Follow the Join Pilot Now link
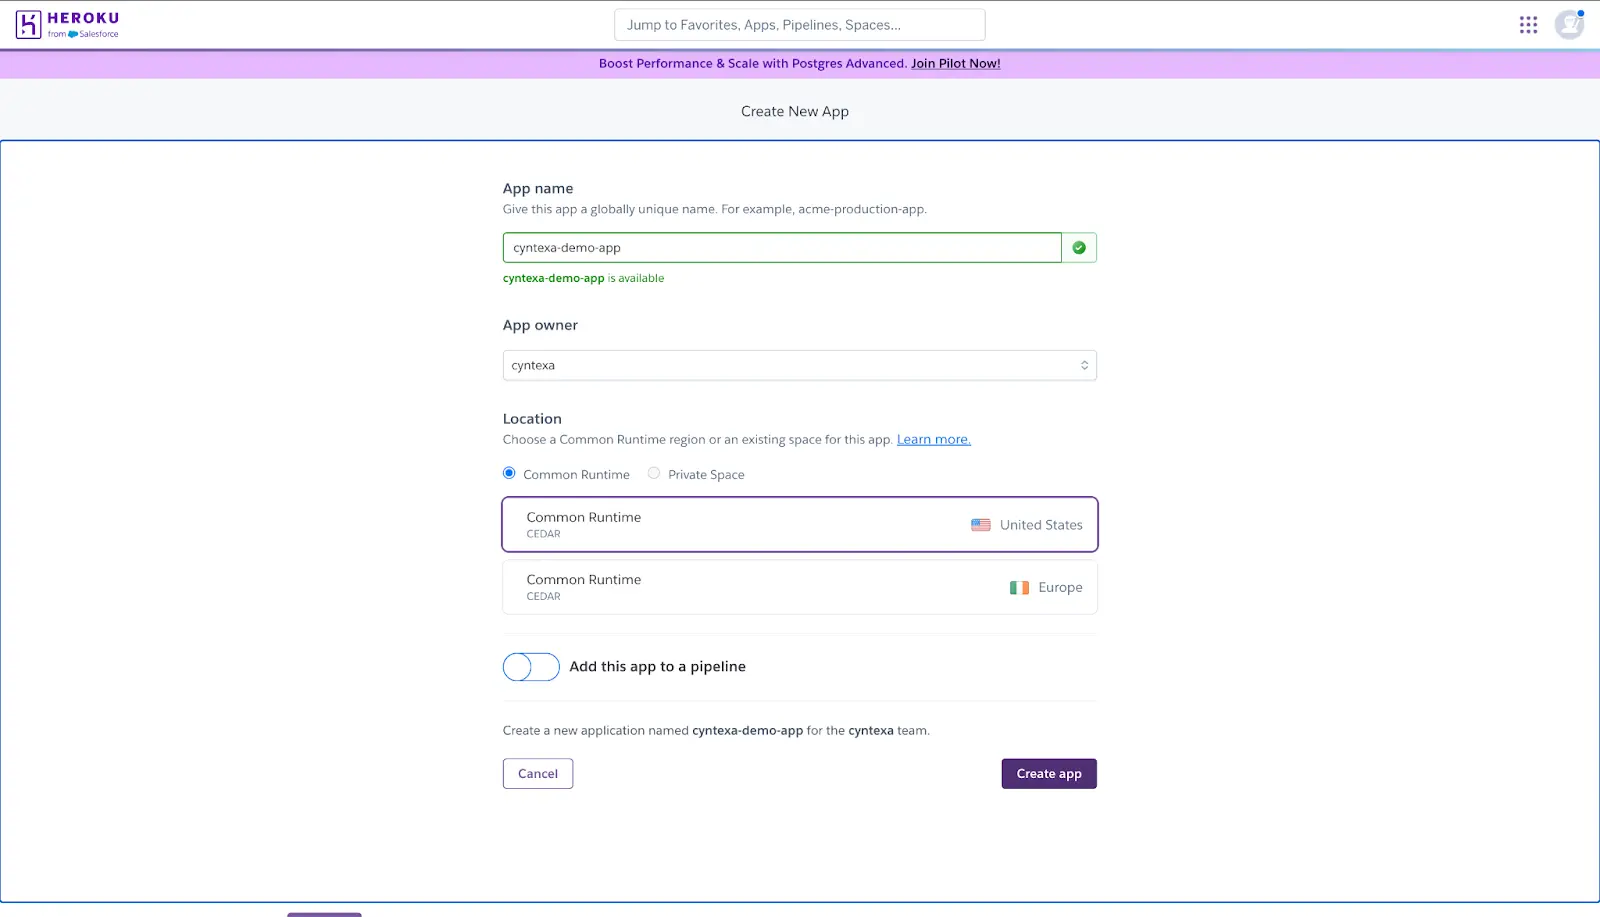The image size is (1600, 917). (955, 64)
